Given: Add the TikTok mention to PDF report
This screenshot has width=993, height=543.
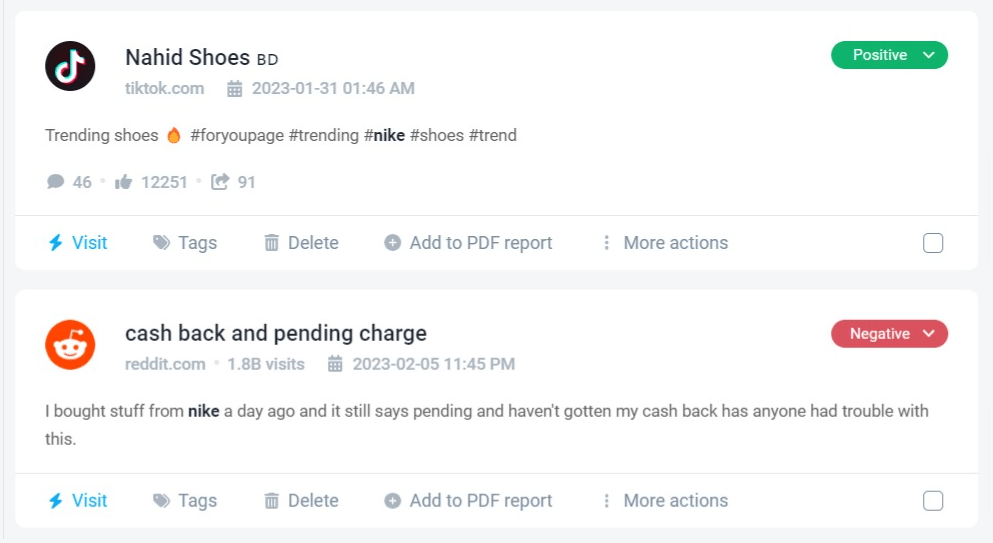Looking at the screenshot, I should point(468,243).
